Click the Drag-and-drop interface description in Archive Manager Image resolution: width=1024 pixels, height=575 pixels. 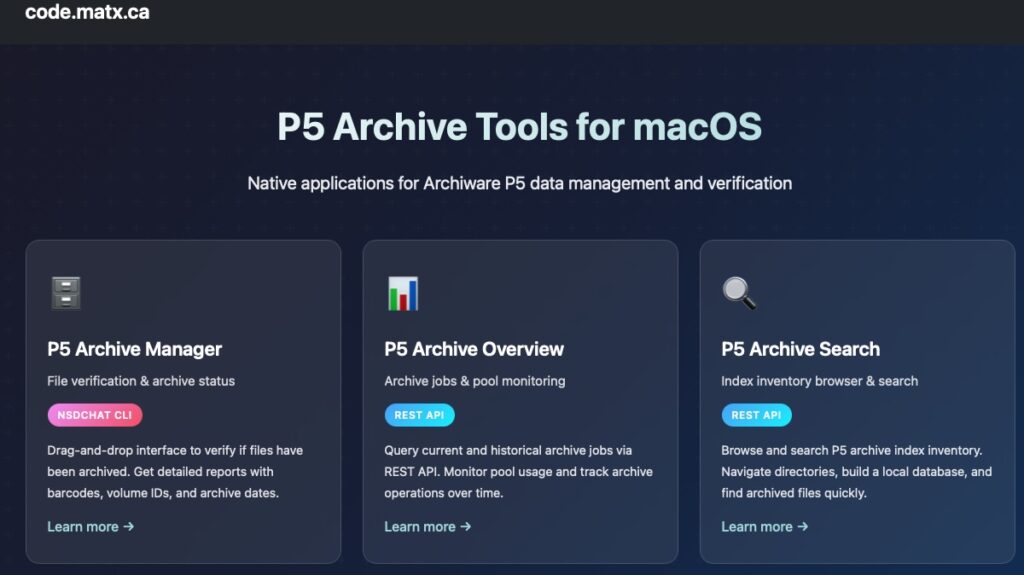[175, 471]
